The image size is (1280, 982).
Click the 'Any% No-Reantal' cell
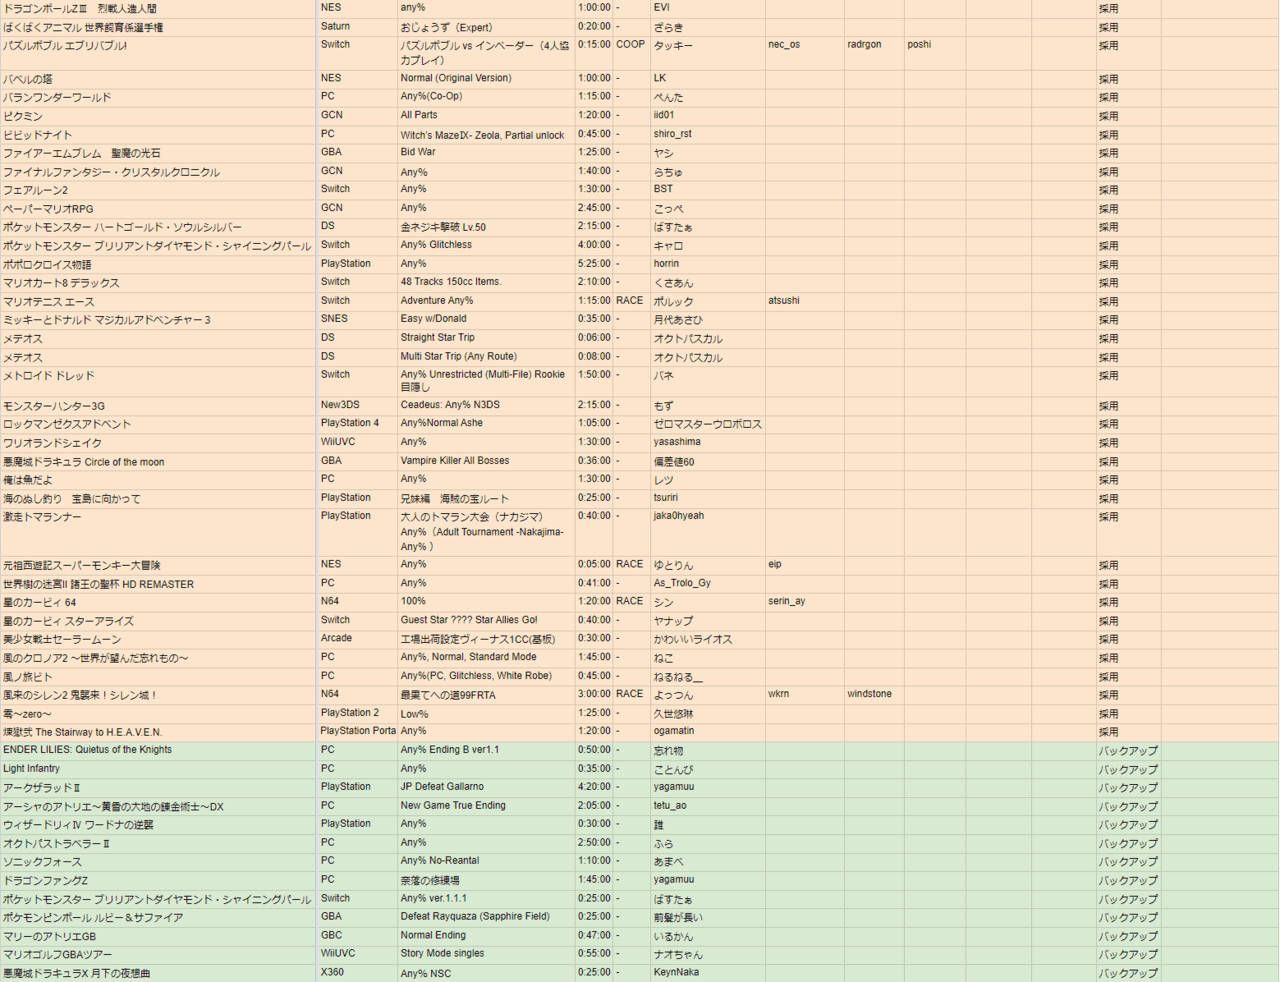(485, 861)
